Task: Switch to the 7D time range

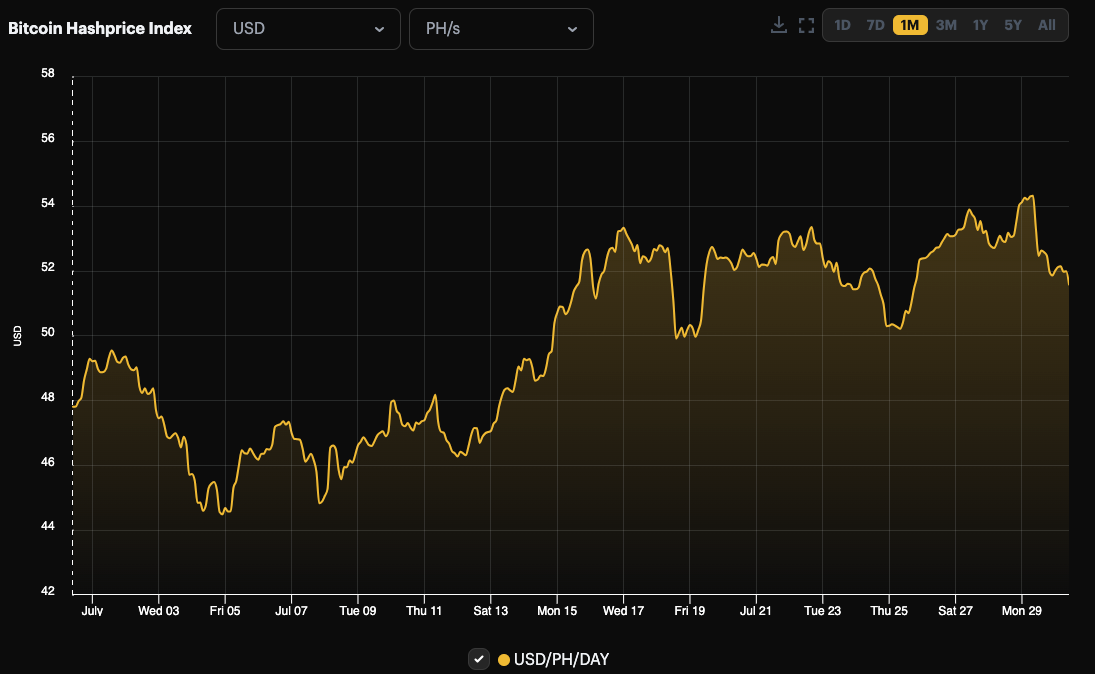Action: pyautogui.click(x=876, y=25)
